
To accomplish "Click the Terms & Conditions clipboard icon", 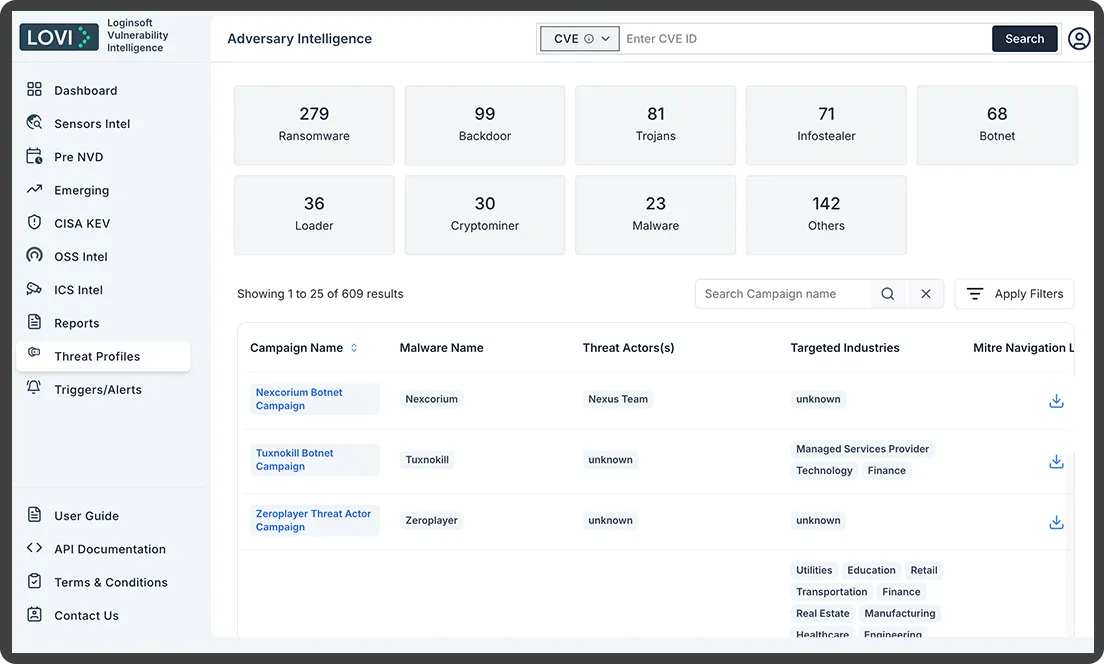I will [x=34, y=581].
